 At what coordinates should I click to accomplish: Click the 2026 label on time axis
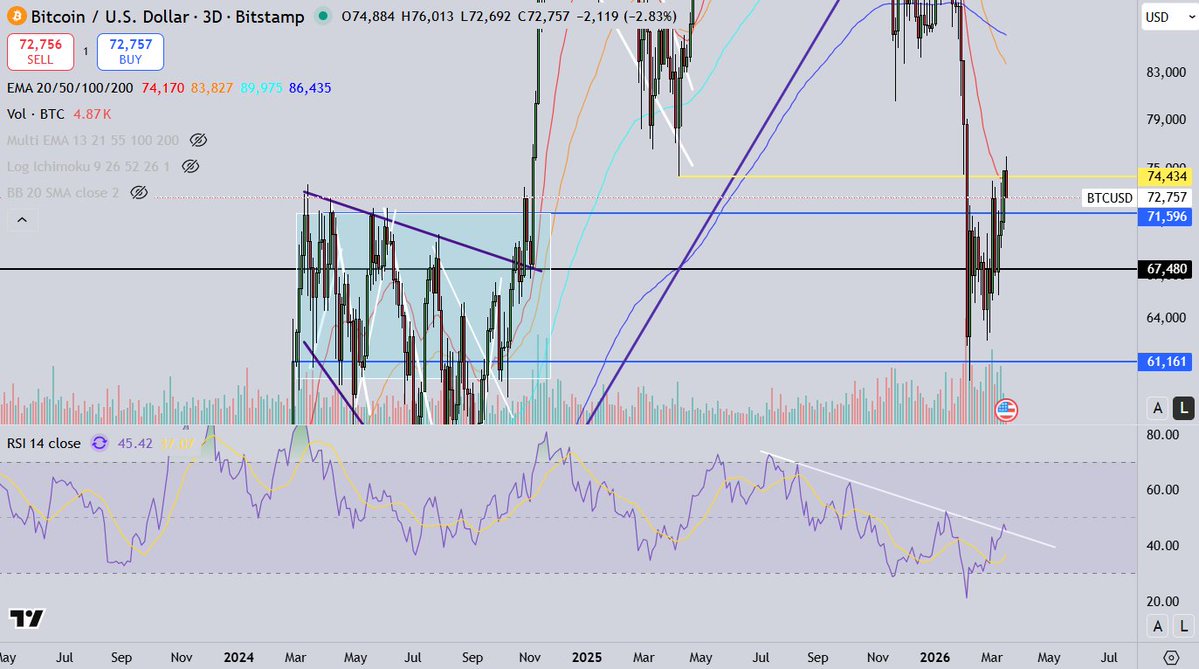coord(934,658)
